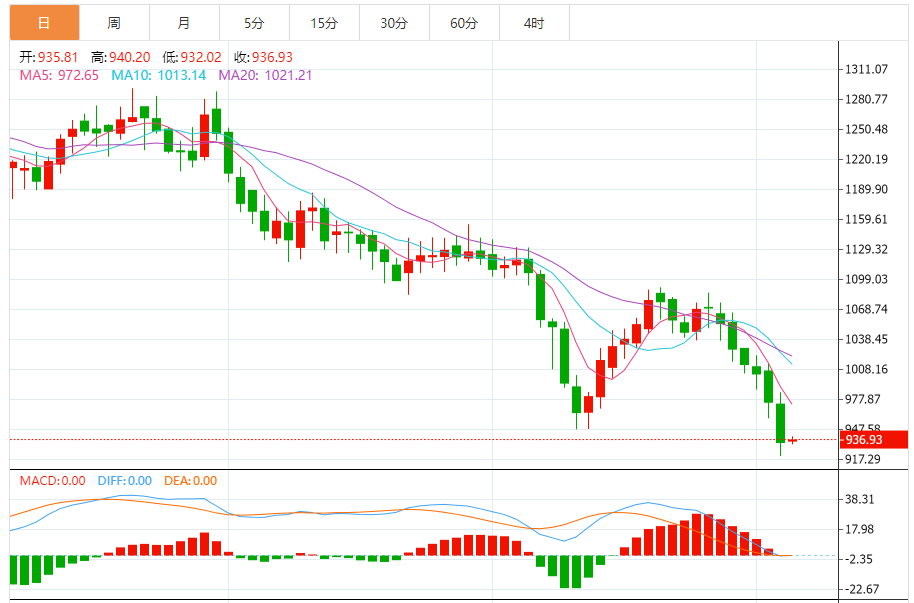Click the red current price tag 936.93
The width and height of the screenshot is (914, 603).
click(874, 440)
